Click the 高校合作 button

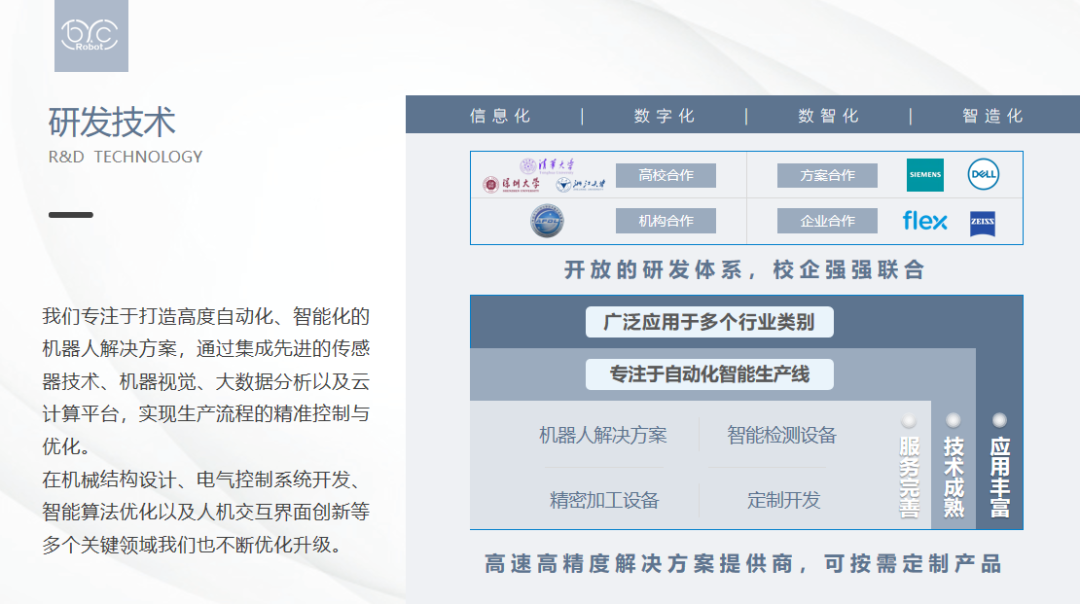click(x=665, y=175)
